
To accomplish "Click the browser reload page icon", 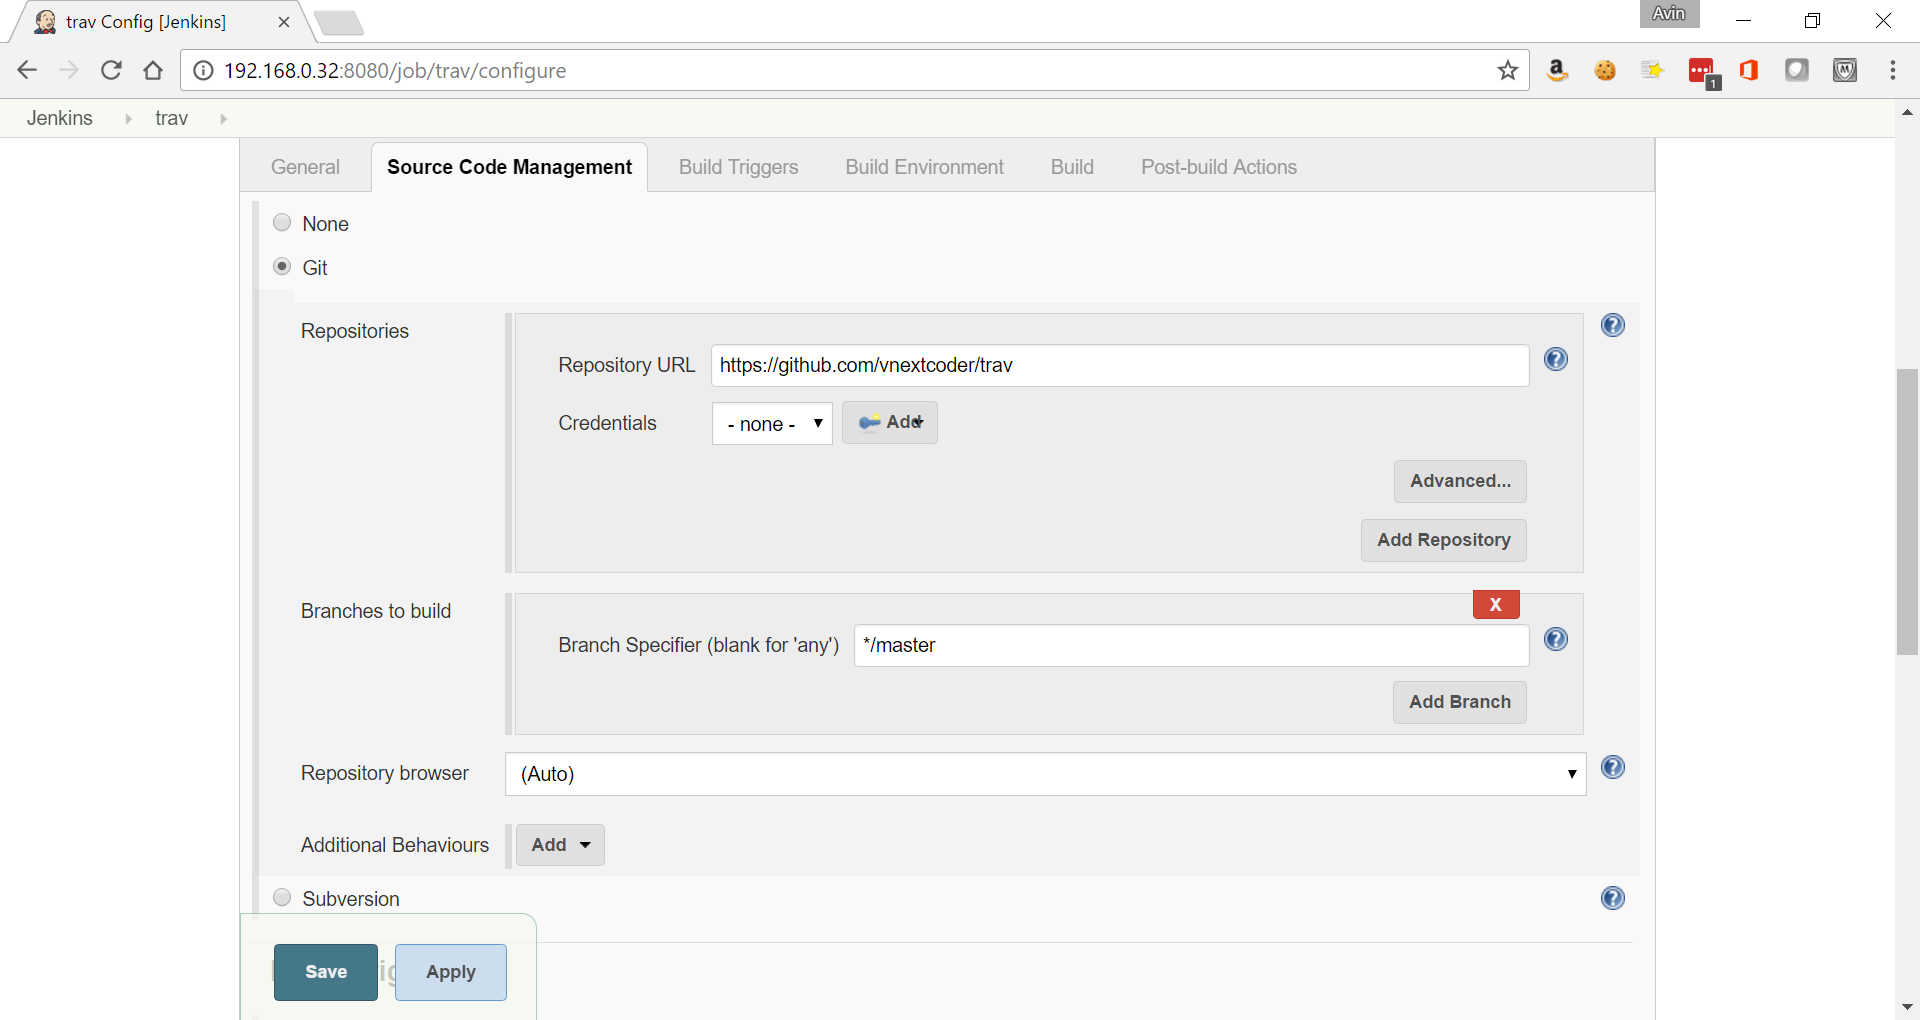I will (111, 70).
